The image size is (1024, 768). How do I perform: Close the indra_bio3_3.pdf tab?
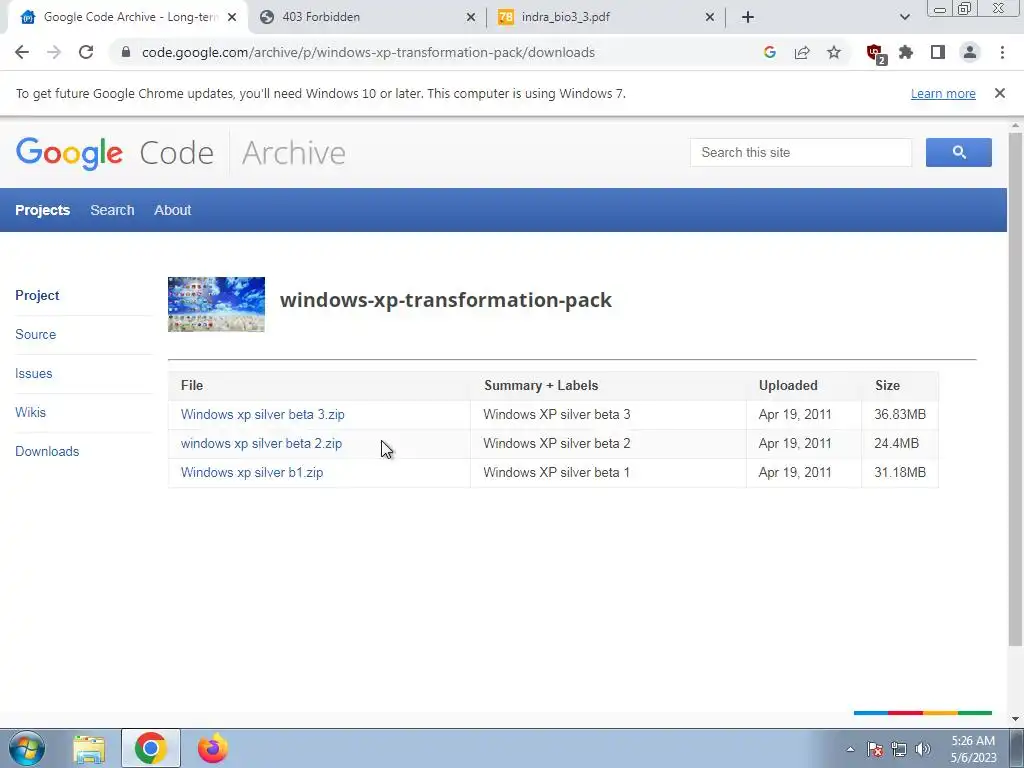click(x=710, y=17)
